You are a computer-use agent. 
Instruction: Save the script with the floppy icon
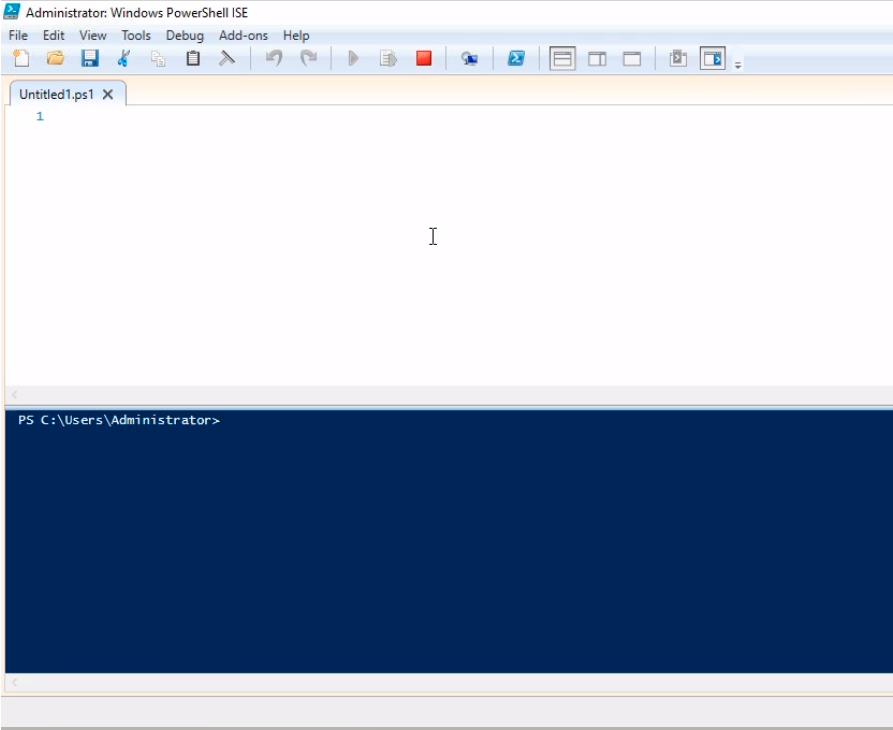point(90,59)
